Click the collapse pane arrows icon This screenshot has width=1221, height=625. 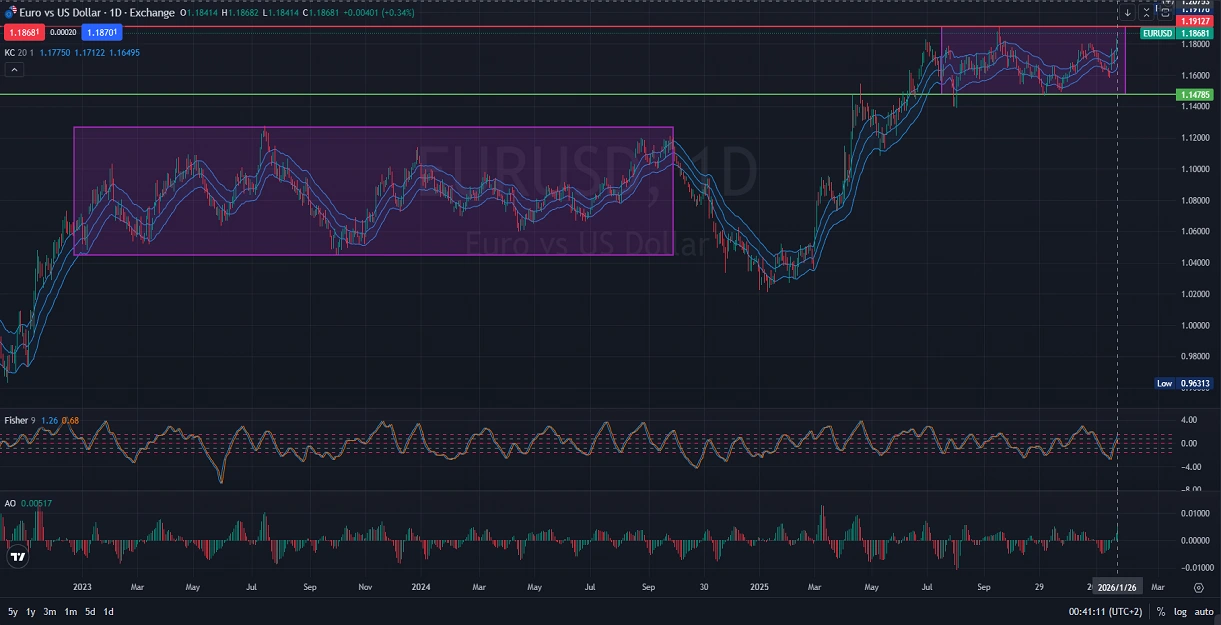pyautogui.click(x=1146, y=13)
